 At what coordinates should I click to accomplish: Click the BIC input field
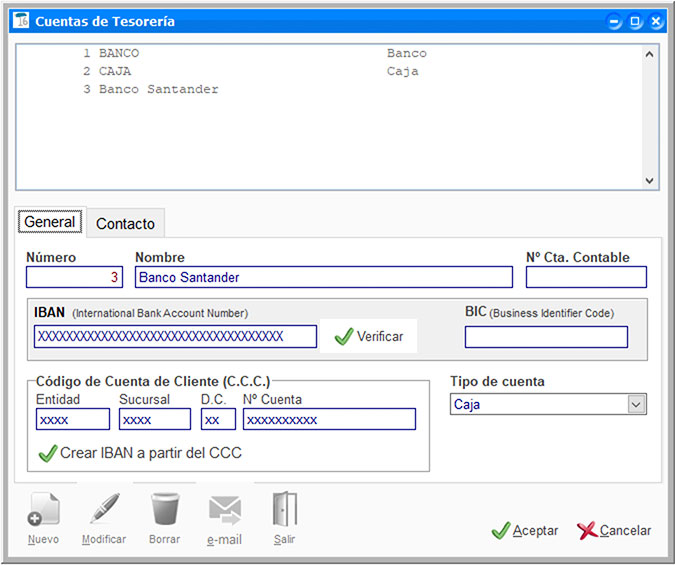pyautogui.click(x=546, y=337)
